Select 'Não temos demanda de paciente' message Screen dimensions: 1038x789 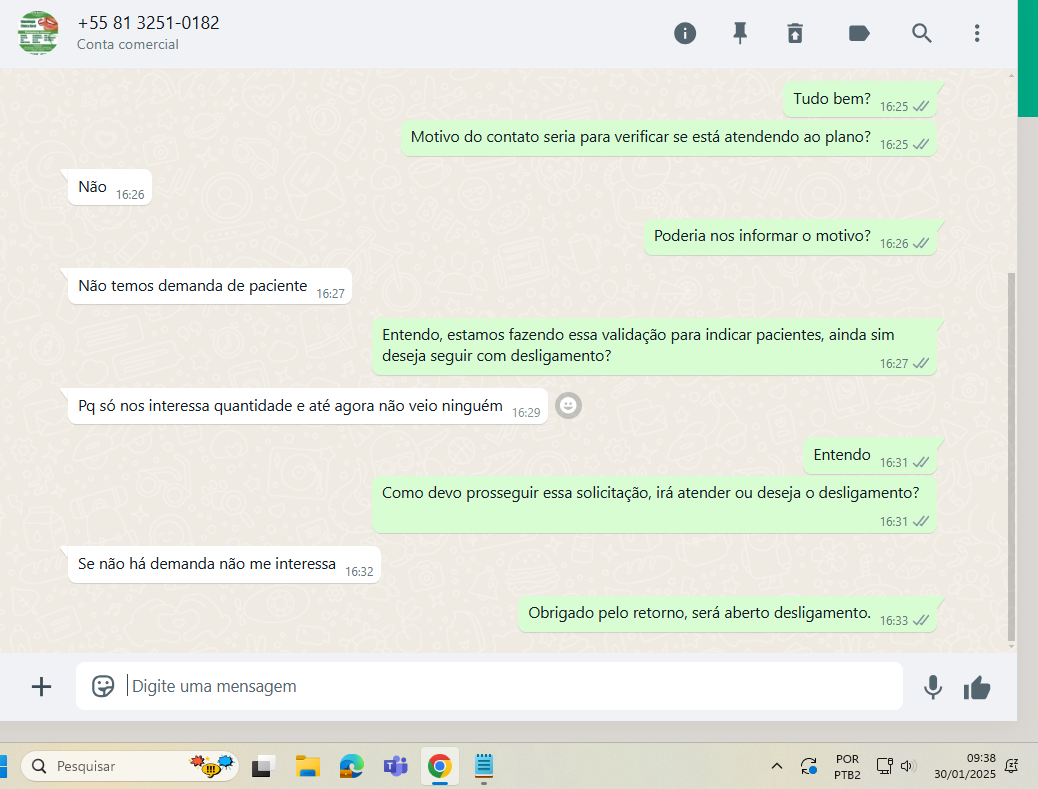pos(210,286)
